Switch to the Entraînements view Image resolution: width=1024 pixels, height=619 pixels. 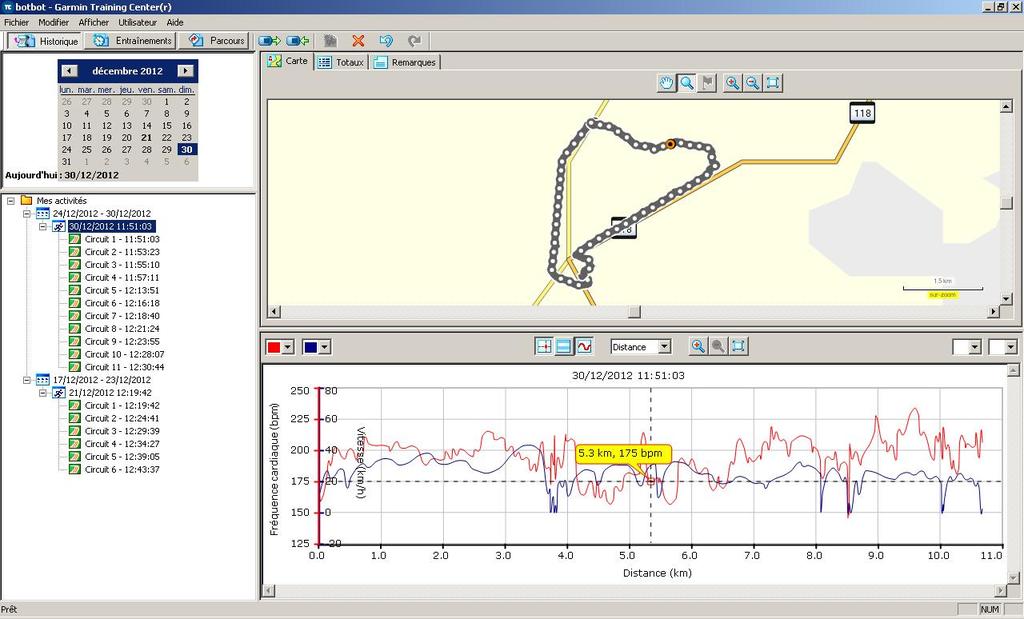click(x=131, y=41)
